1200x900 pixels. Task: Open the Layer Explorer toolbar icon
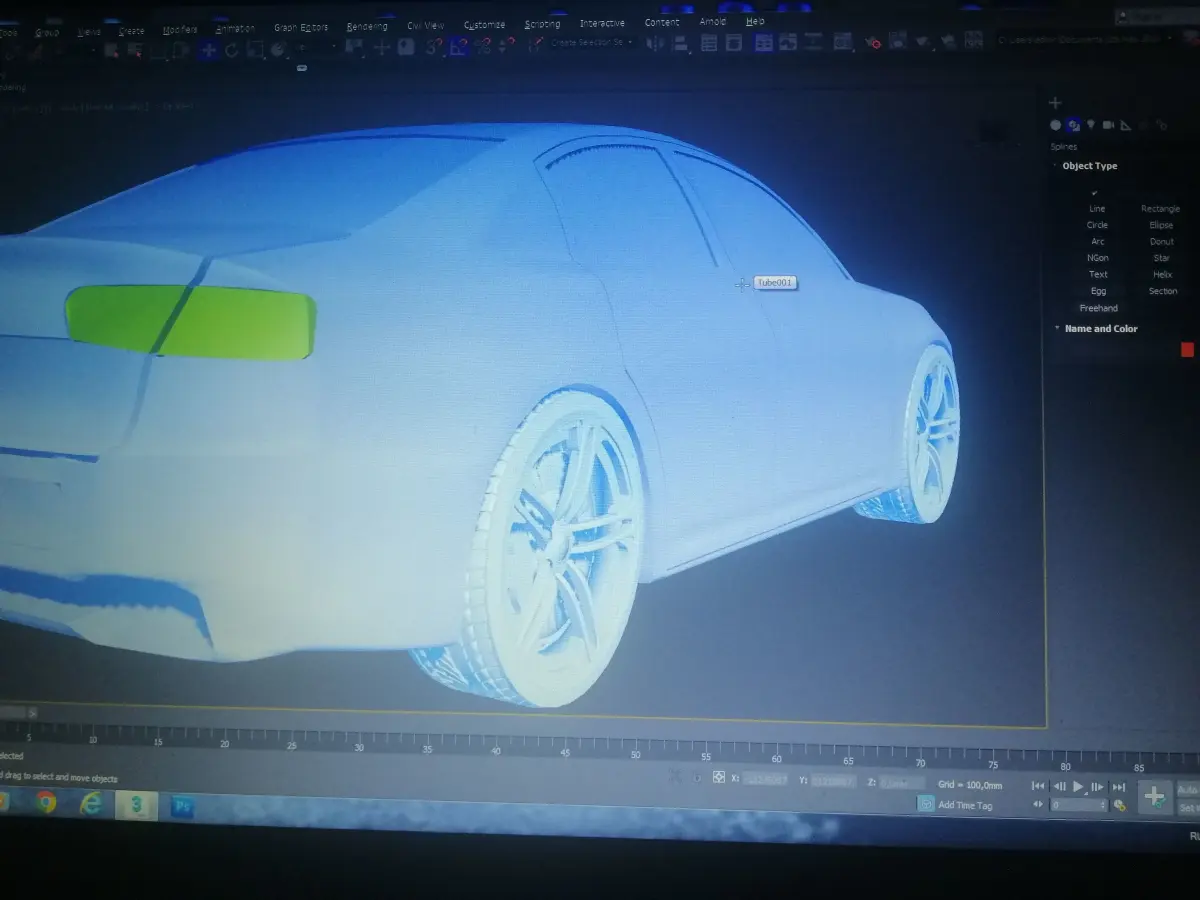734,43
